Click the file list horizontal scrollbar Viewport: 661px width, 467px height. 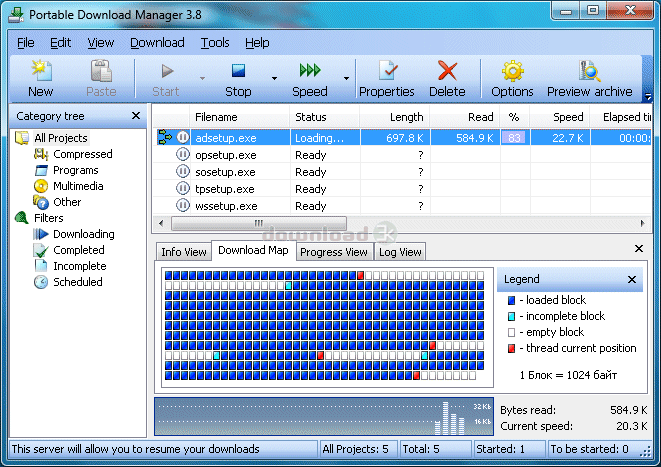click(x=258, y=223)
